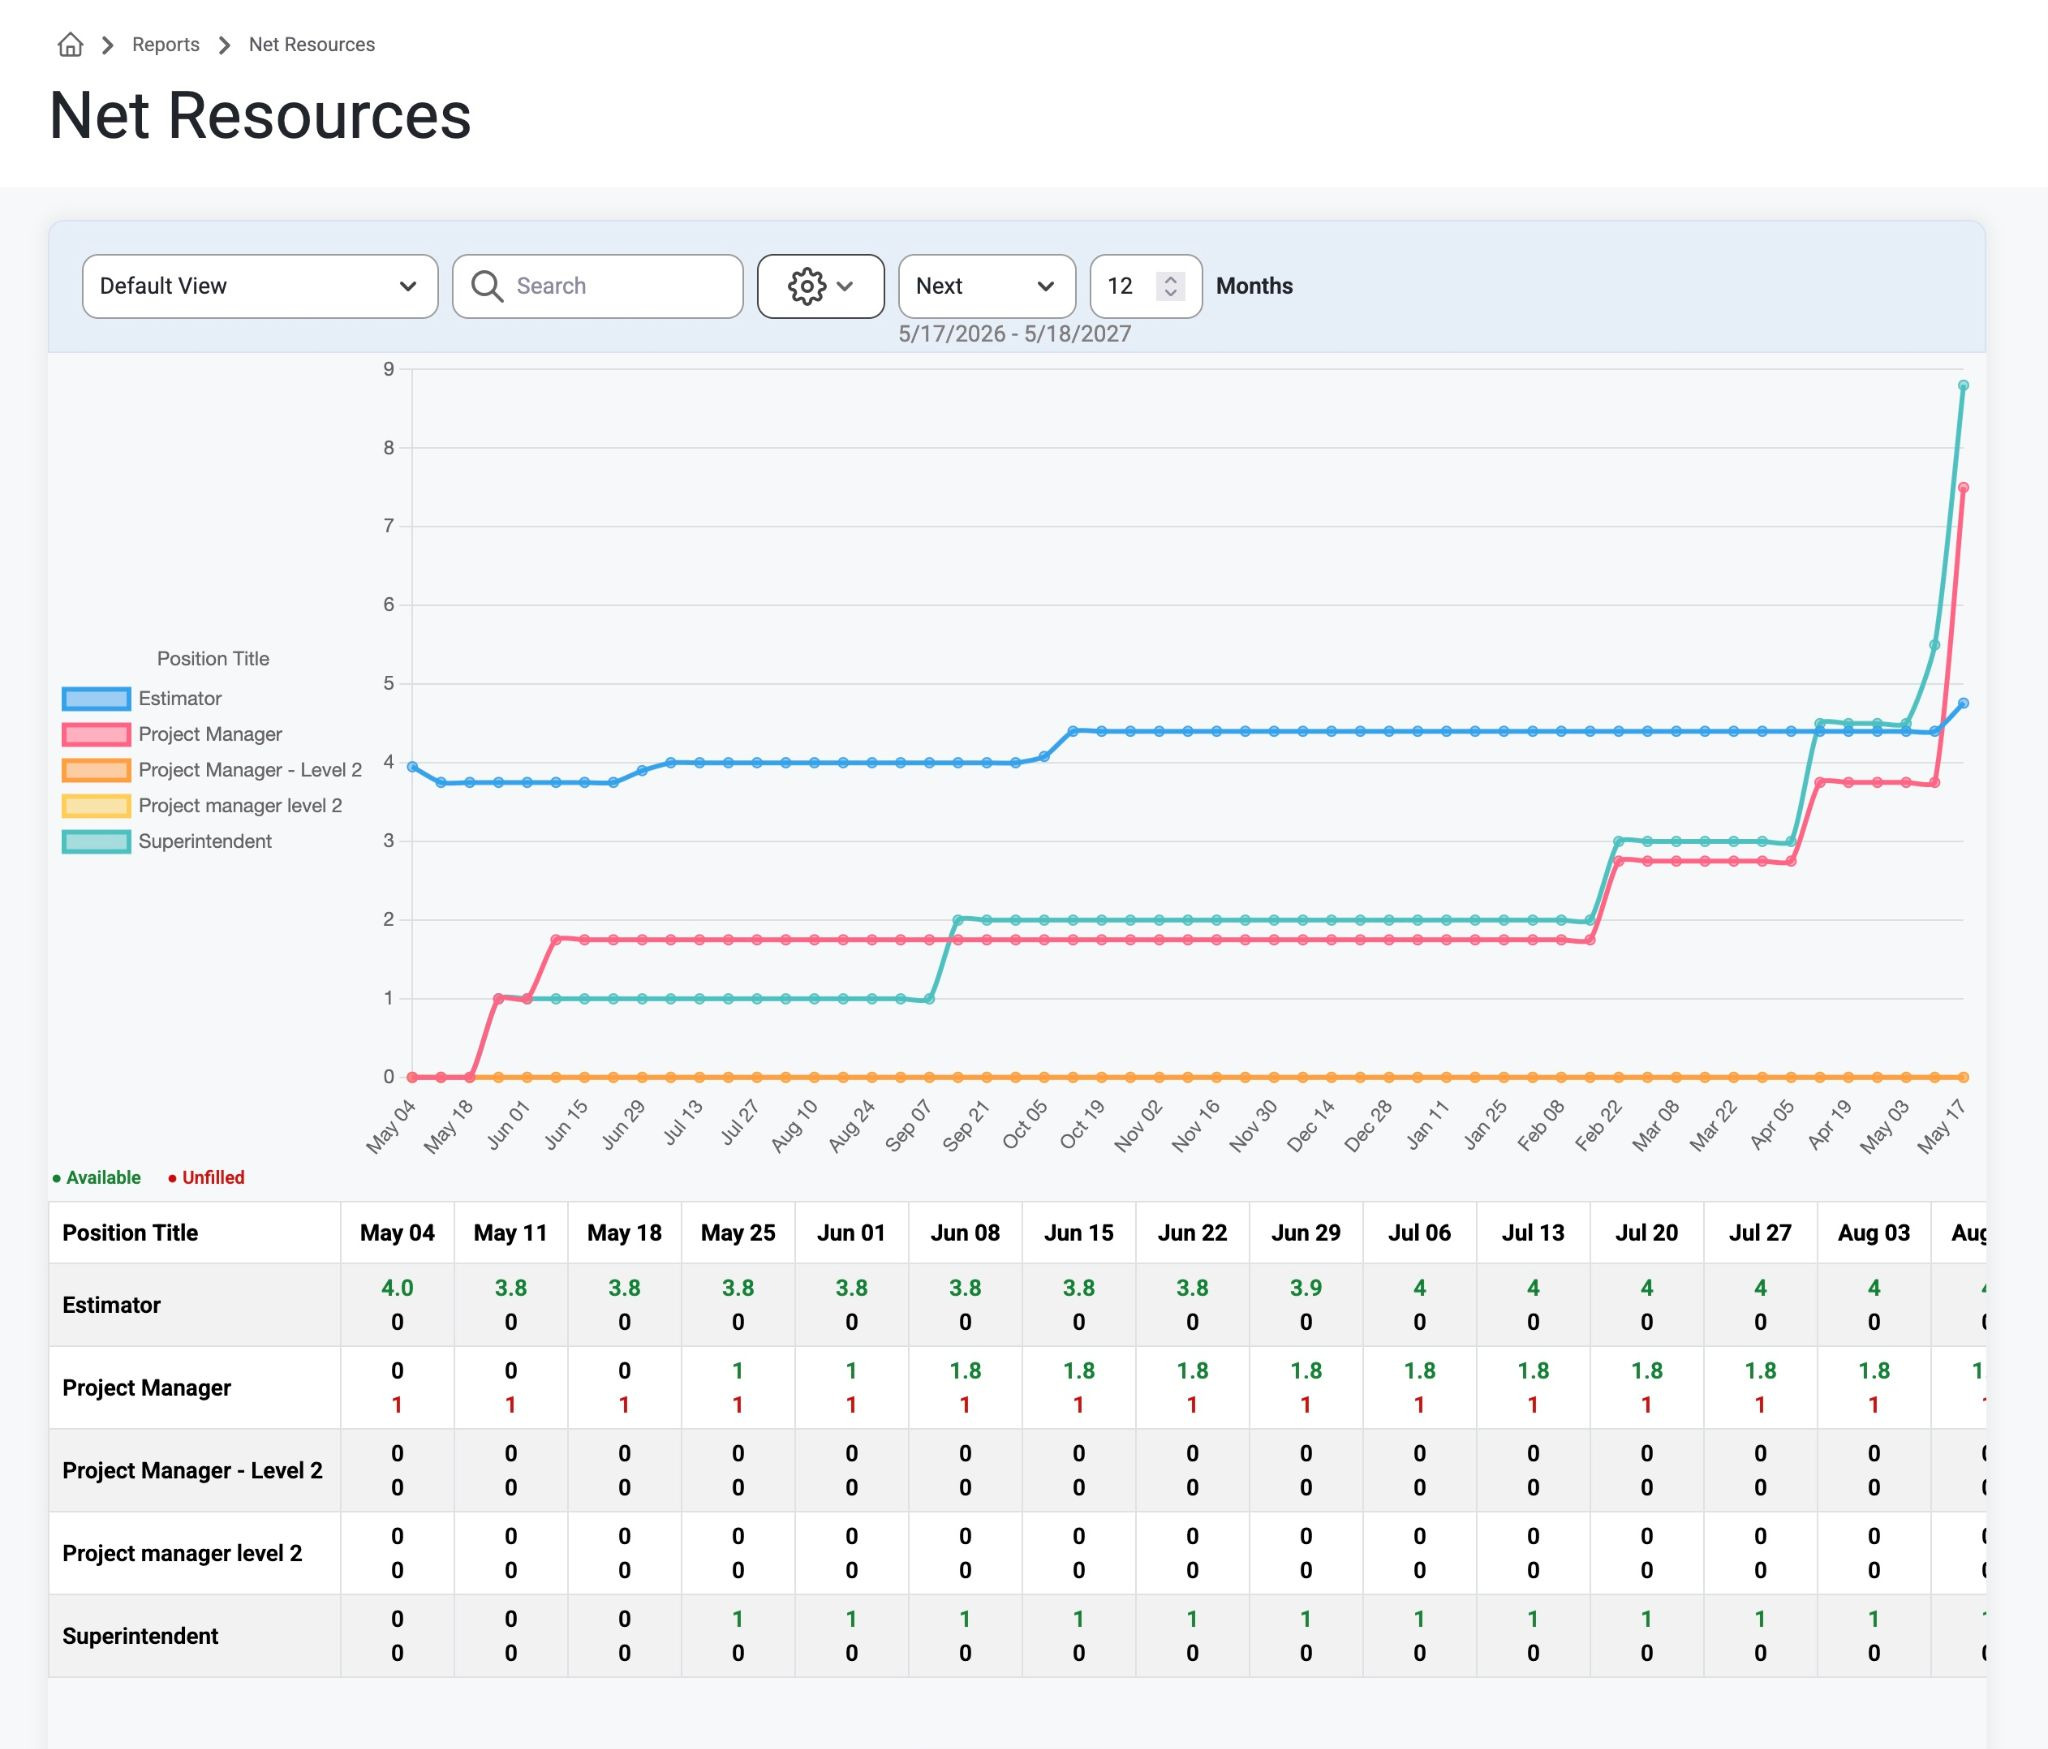Open Reports breadcrumb link
Screen dimensions: 2048x1749
pyautogui.click(x=166, y=45)
